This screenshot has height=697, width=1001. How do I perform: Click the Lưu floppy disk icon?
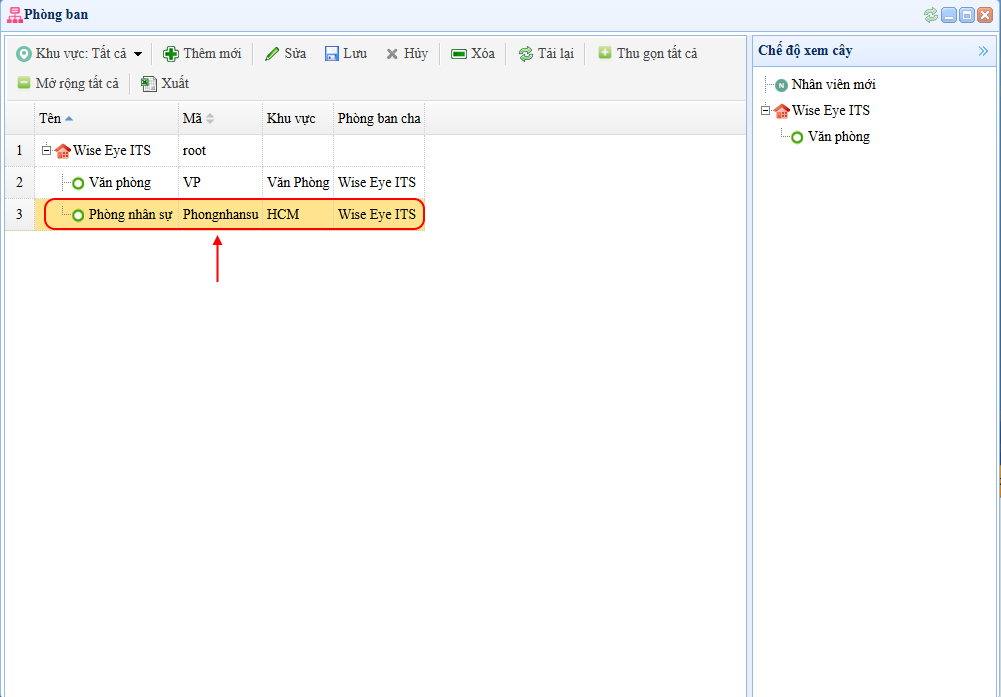click(332, 54)
